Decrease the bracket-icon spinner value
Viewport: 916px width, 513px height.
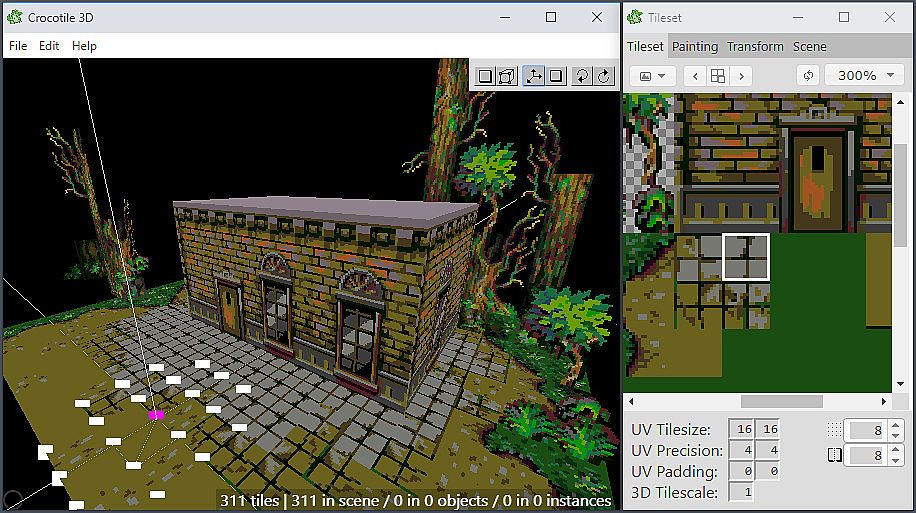(896, 460)
